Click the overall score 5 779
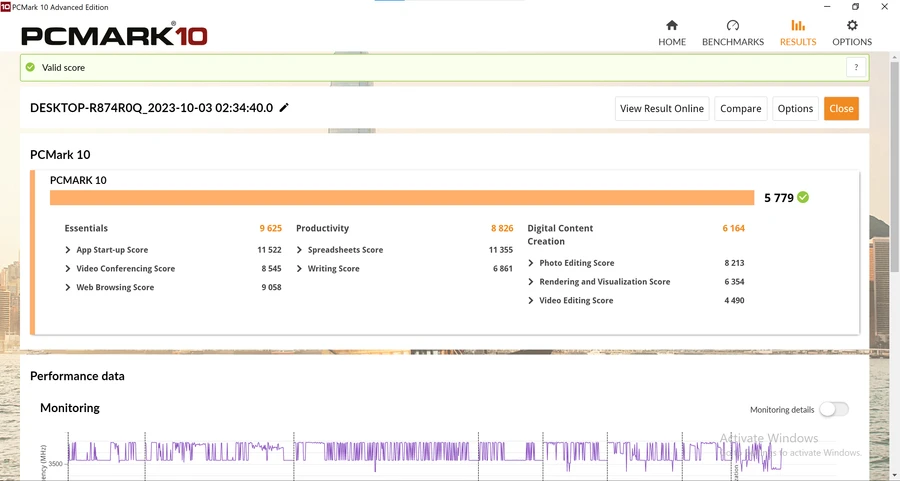Viewport: 900px width, 481px height. tap(778, 198)
